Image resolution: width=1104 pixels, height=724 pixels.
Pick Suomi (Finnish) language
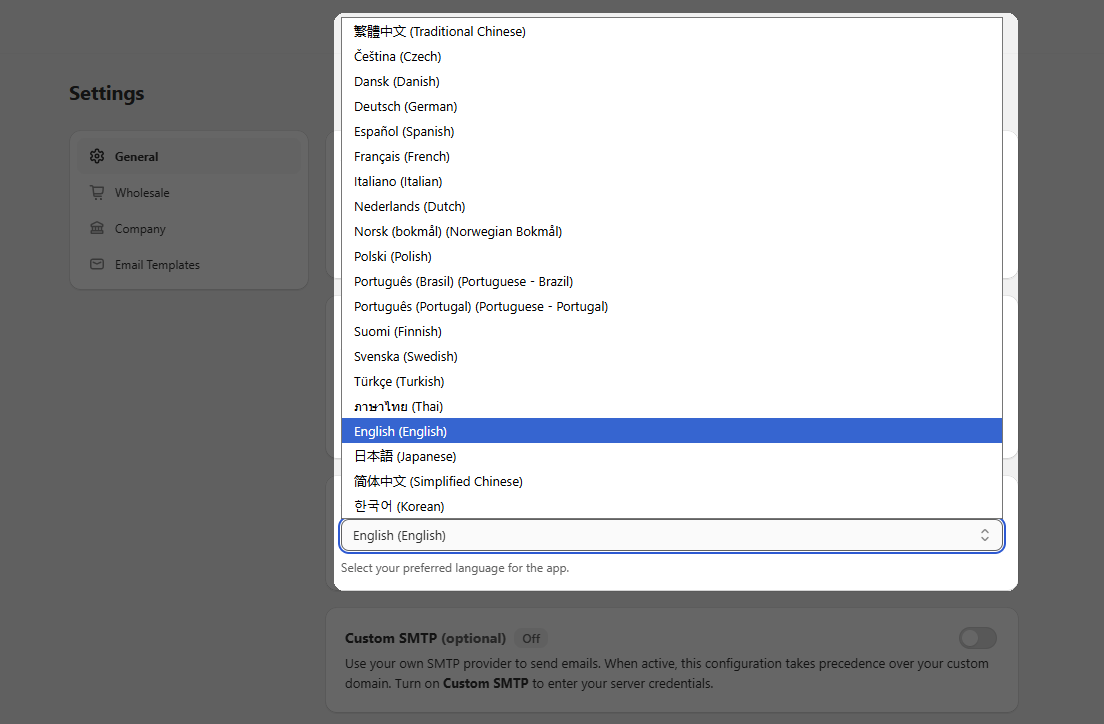pyautogui.click(x=672, y=332)
